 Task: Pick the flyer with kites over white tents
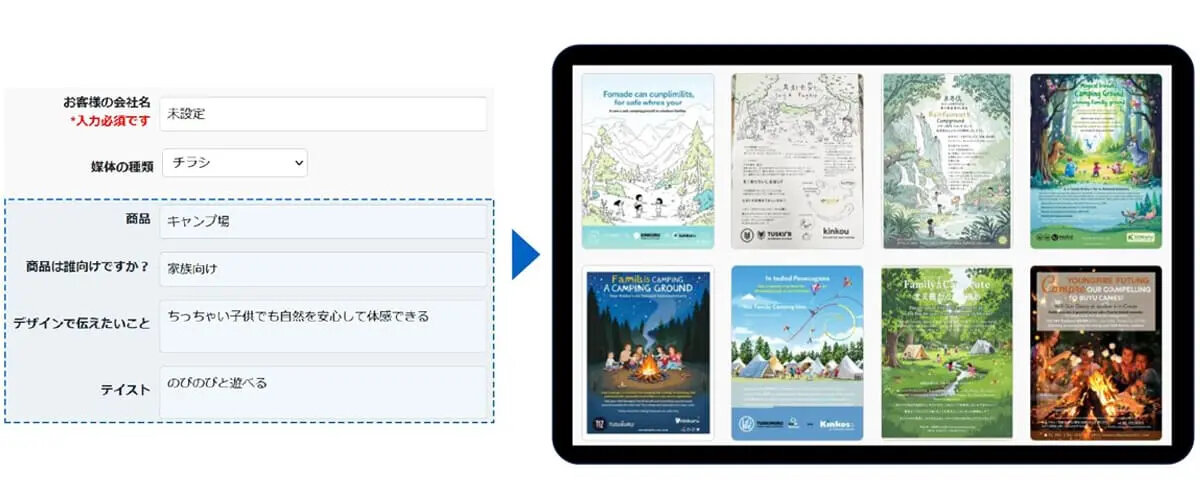pos(797,352)
